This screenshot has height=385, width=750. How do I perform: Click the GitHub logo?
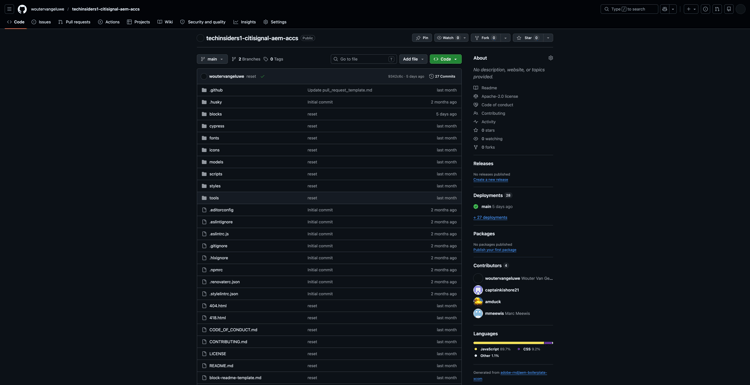(x=22, y=9)
